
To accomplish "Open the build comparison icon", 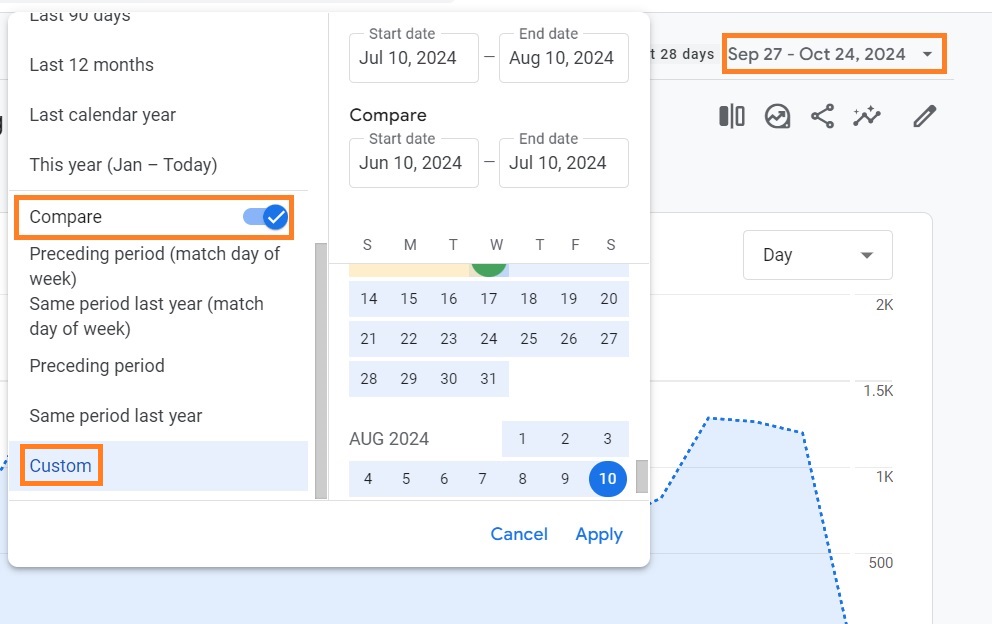I will click(x=731, y=116).
